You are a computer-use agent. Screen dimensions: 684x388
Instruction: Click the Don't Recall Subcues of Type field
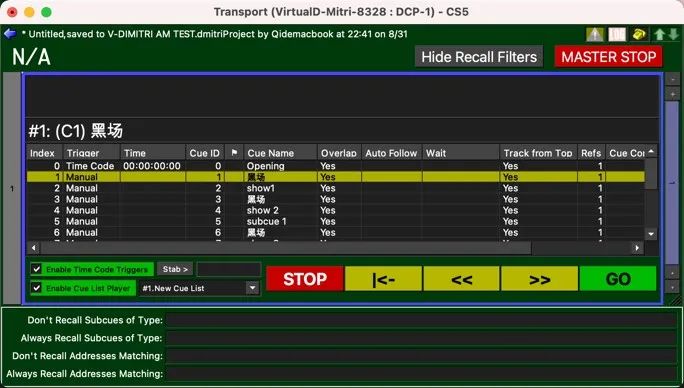pos(421,320)
